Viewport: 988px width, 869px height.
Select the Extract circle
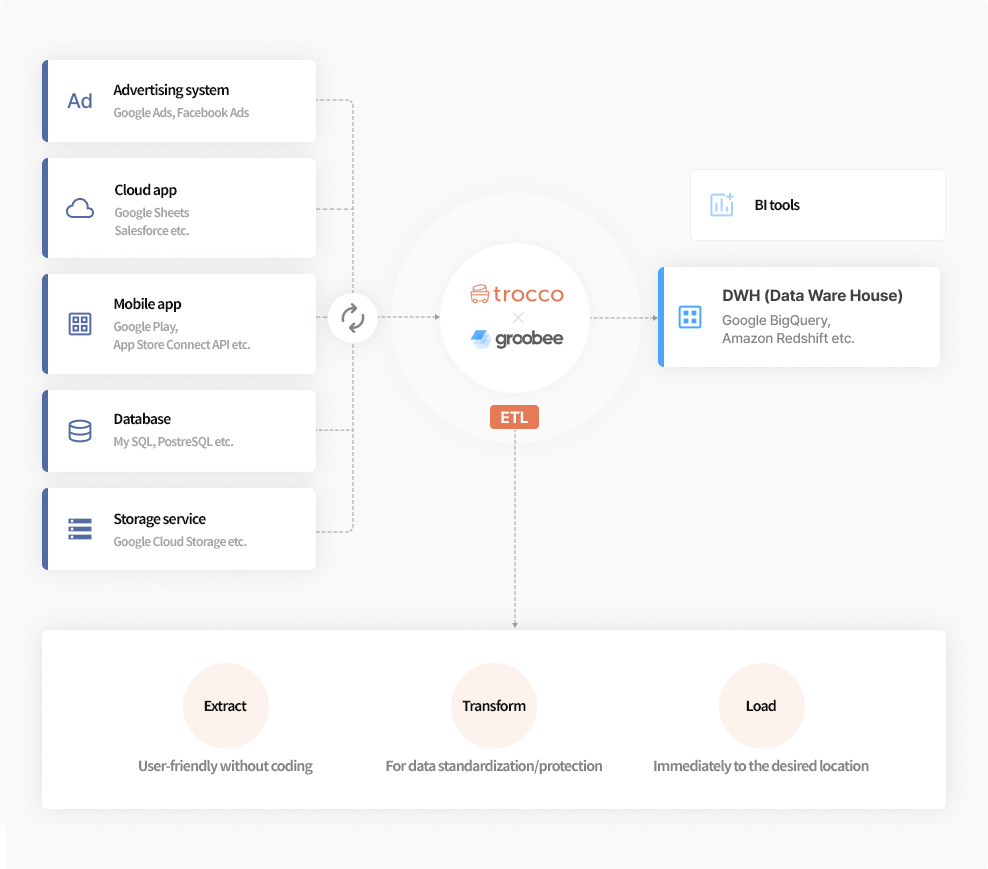point(226,706)
